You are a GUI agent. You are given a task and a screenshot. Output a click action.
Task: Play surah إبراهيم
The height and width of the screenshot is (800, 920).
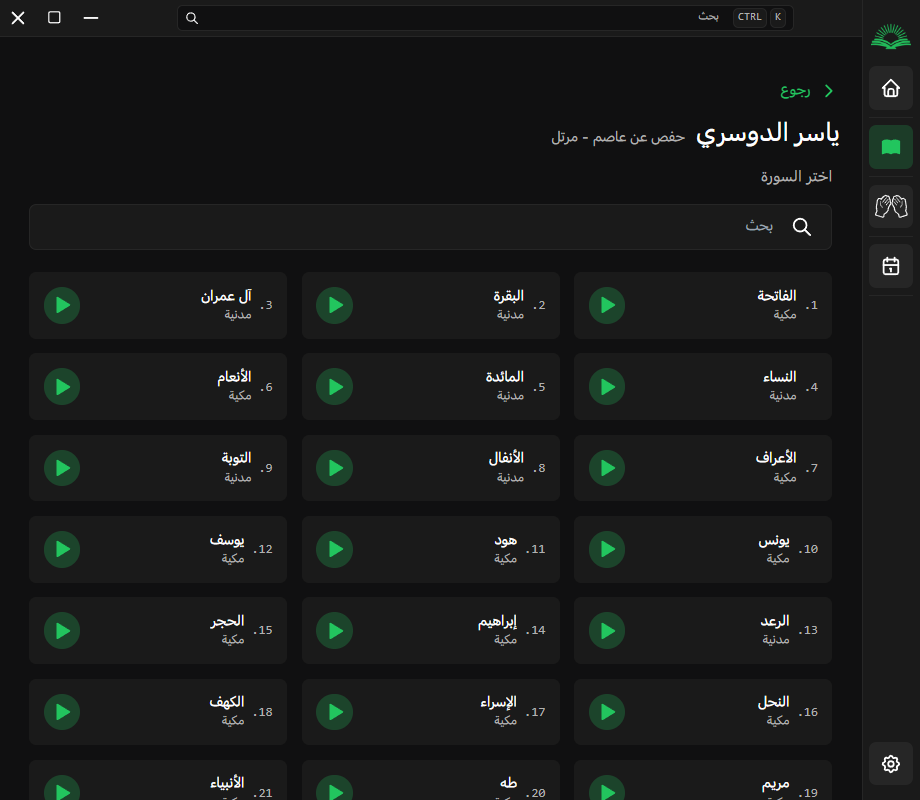[x=334, y=630]
